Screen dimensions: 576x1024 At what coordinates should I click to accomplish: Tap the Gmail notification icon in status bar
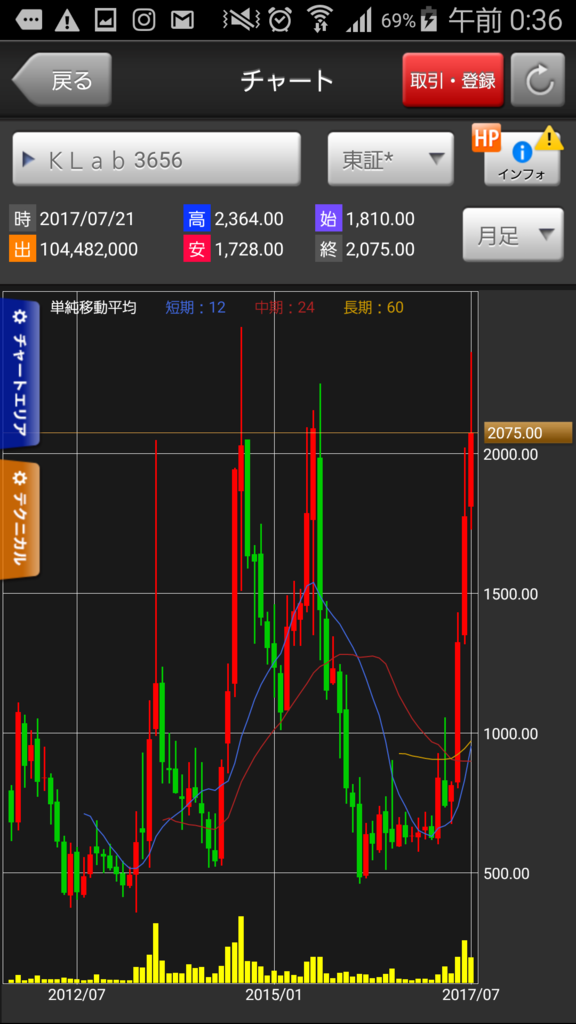point(182,20)
